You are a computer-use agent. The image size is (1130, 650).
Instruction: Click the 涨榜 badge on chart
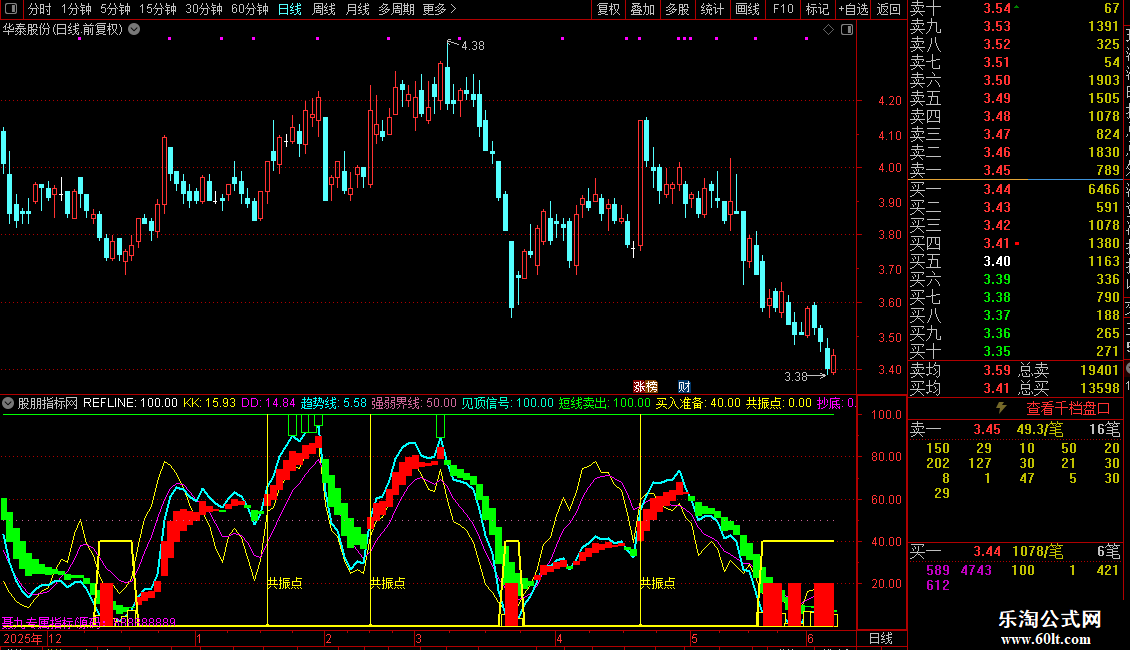coord(645,387)
